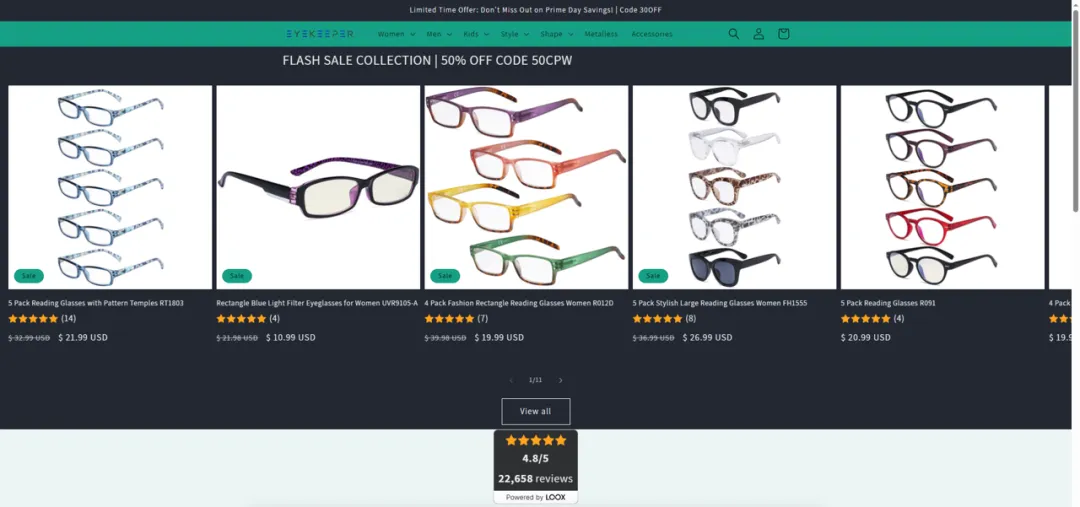Select the R091 round glasses image
This screenshot has height=507, width=1080.
coord(942,187)
